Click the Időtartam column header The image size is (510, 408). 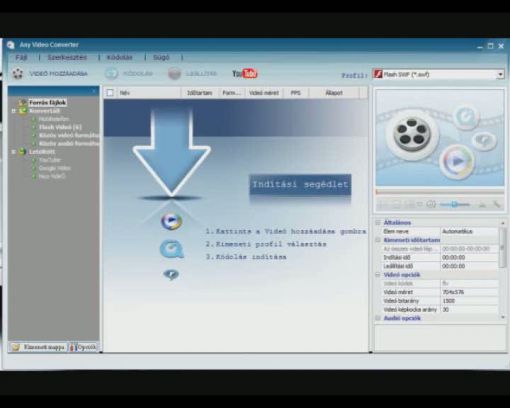tap(200, 93)
